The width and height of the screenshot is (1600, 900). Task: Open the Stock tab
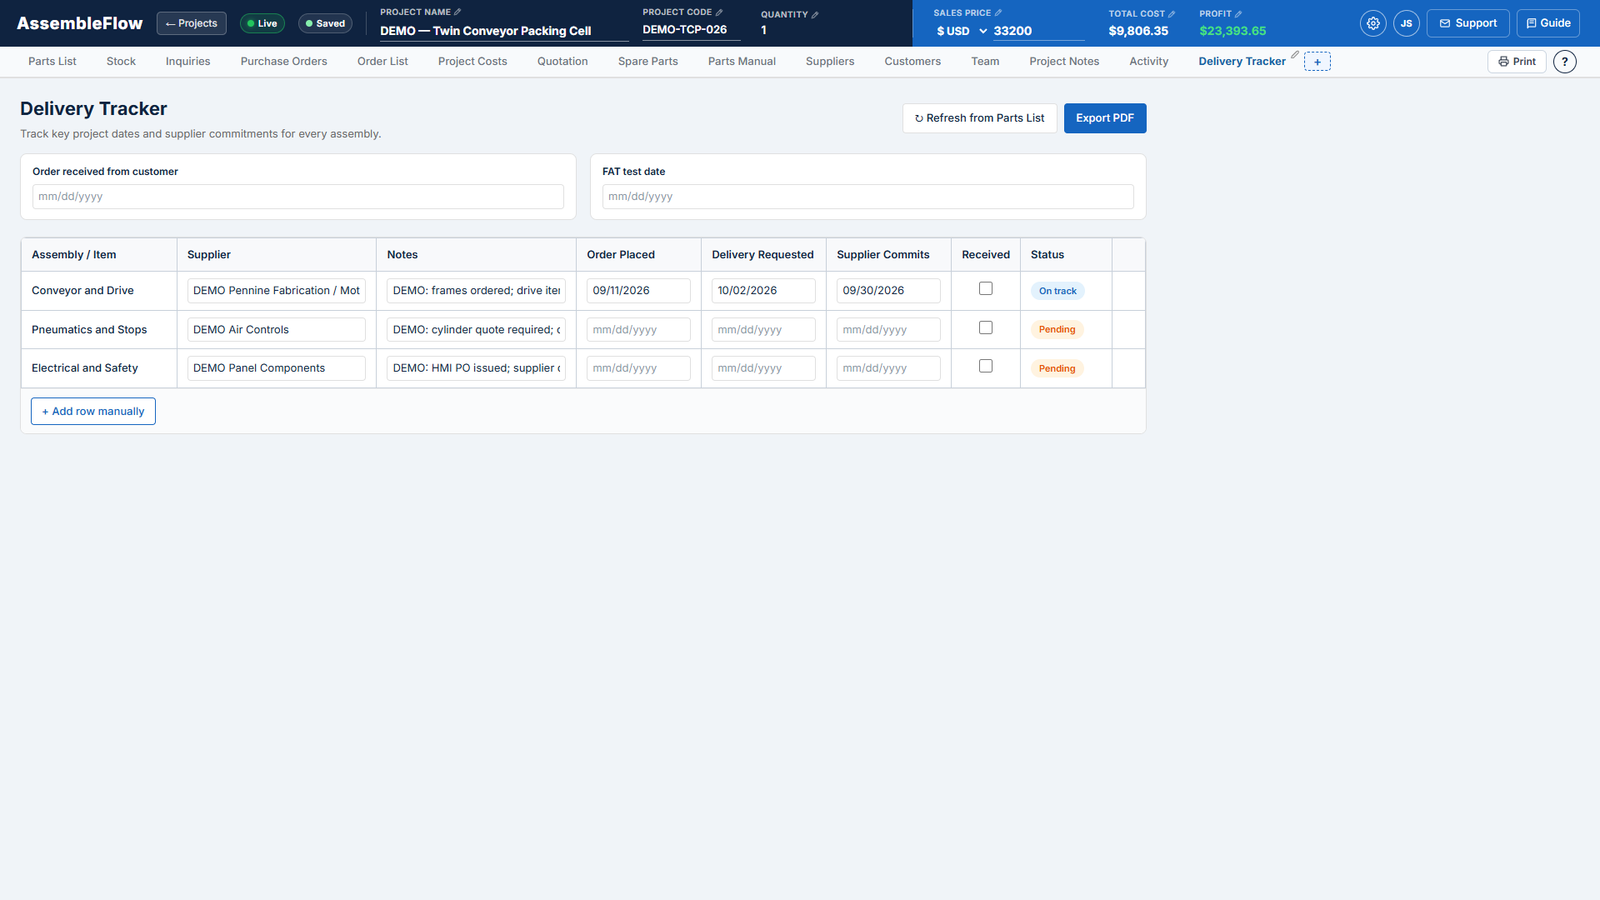click(121, 62)
